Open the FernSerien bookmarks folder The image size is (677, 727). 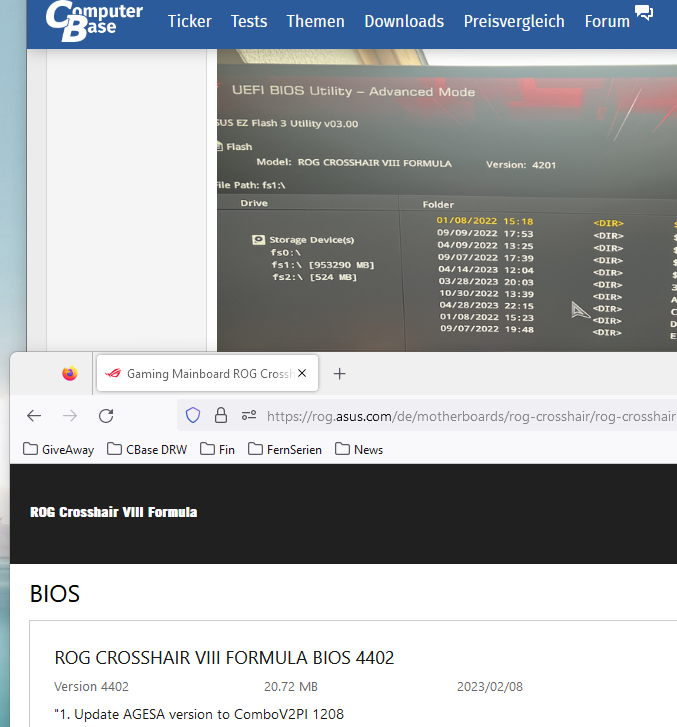coord(285,449)
